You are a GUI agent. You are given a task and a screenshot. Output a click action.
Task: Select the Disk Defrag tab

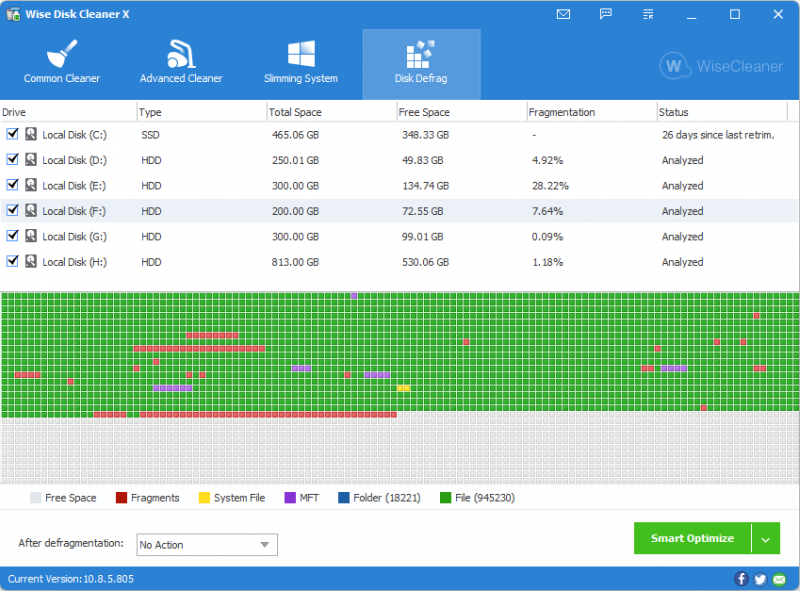pyautogui.click(x=421, y=64)
